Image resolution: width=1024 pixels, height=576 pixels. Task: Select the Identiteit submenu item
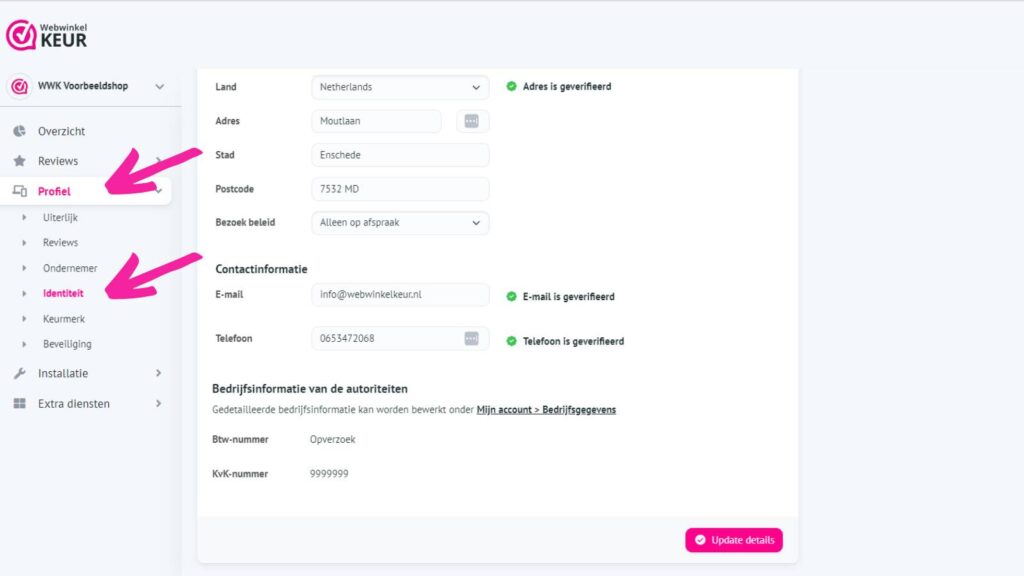coord(63,294)
